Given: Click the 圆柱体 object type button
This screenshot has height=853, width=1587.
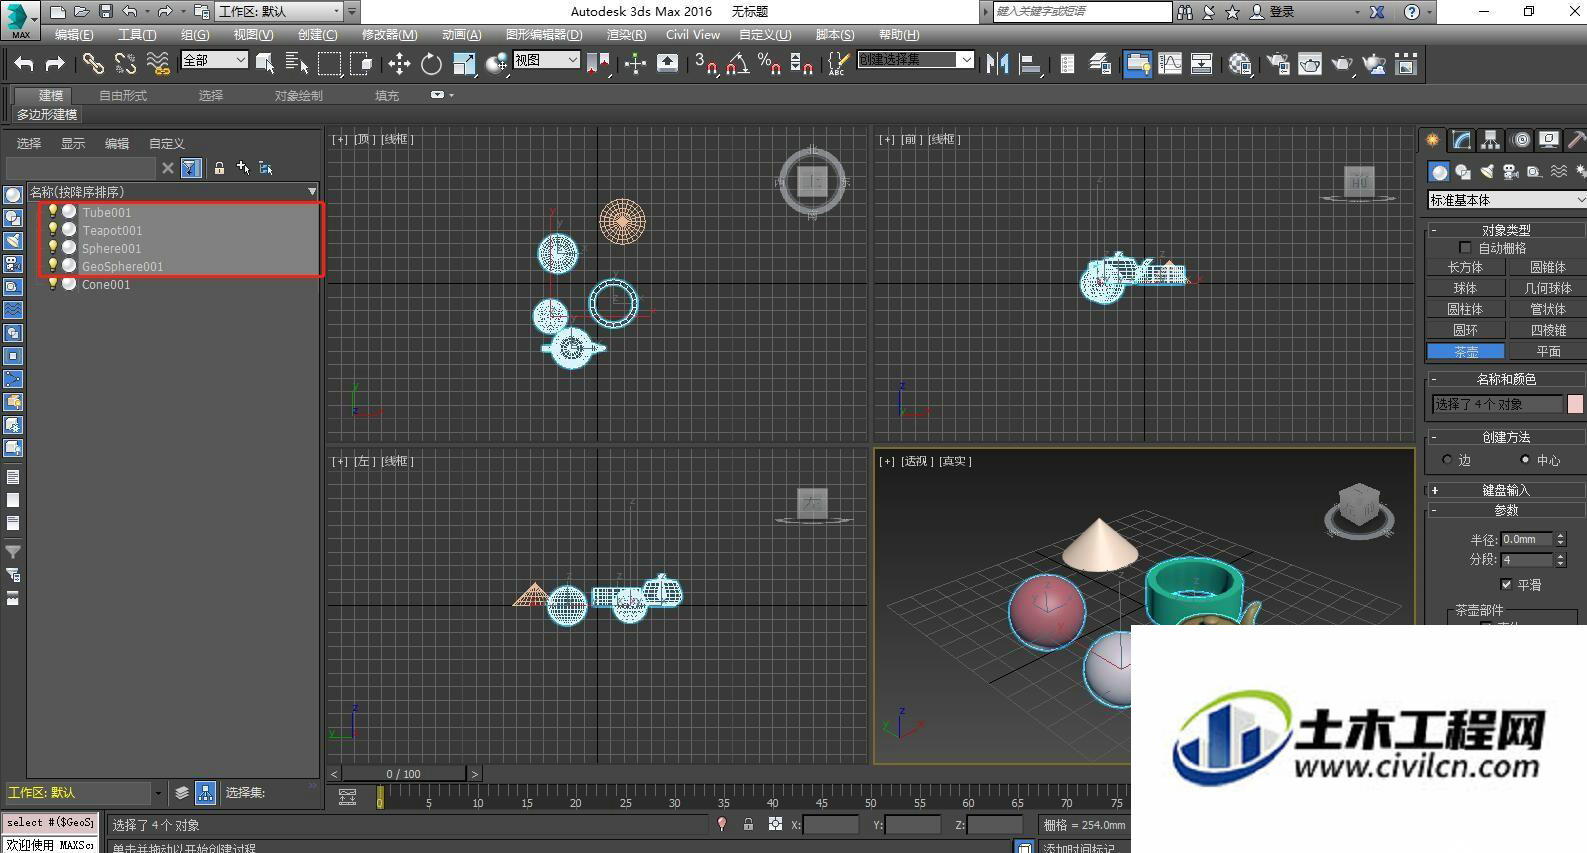Looking at the screenshot, I should point(1465,309).
